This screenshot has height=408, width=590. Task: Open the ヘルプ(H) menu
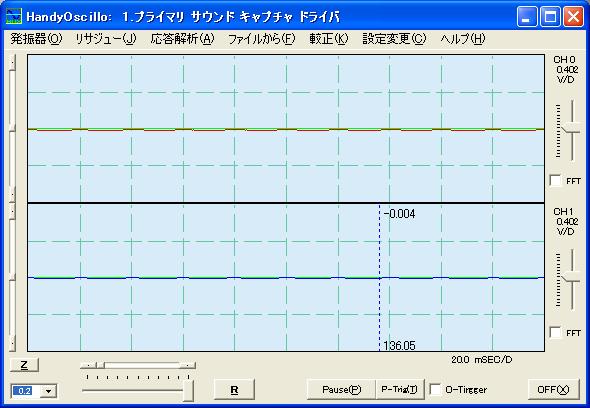(462, 39)
